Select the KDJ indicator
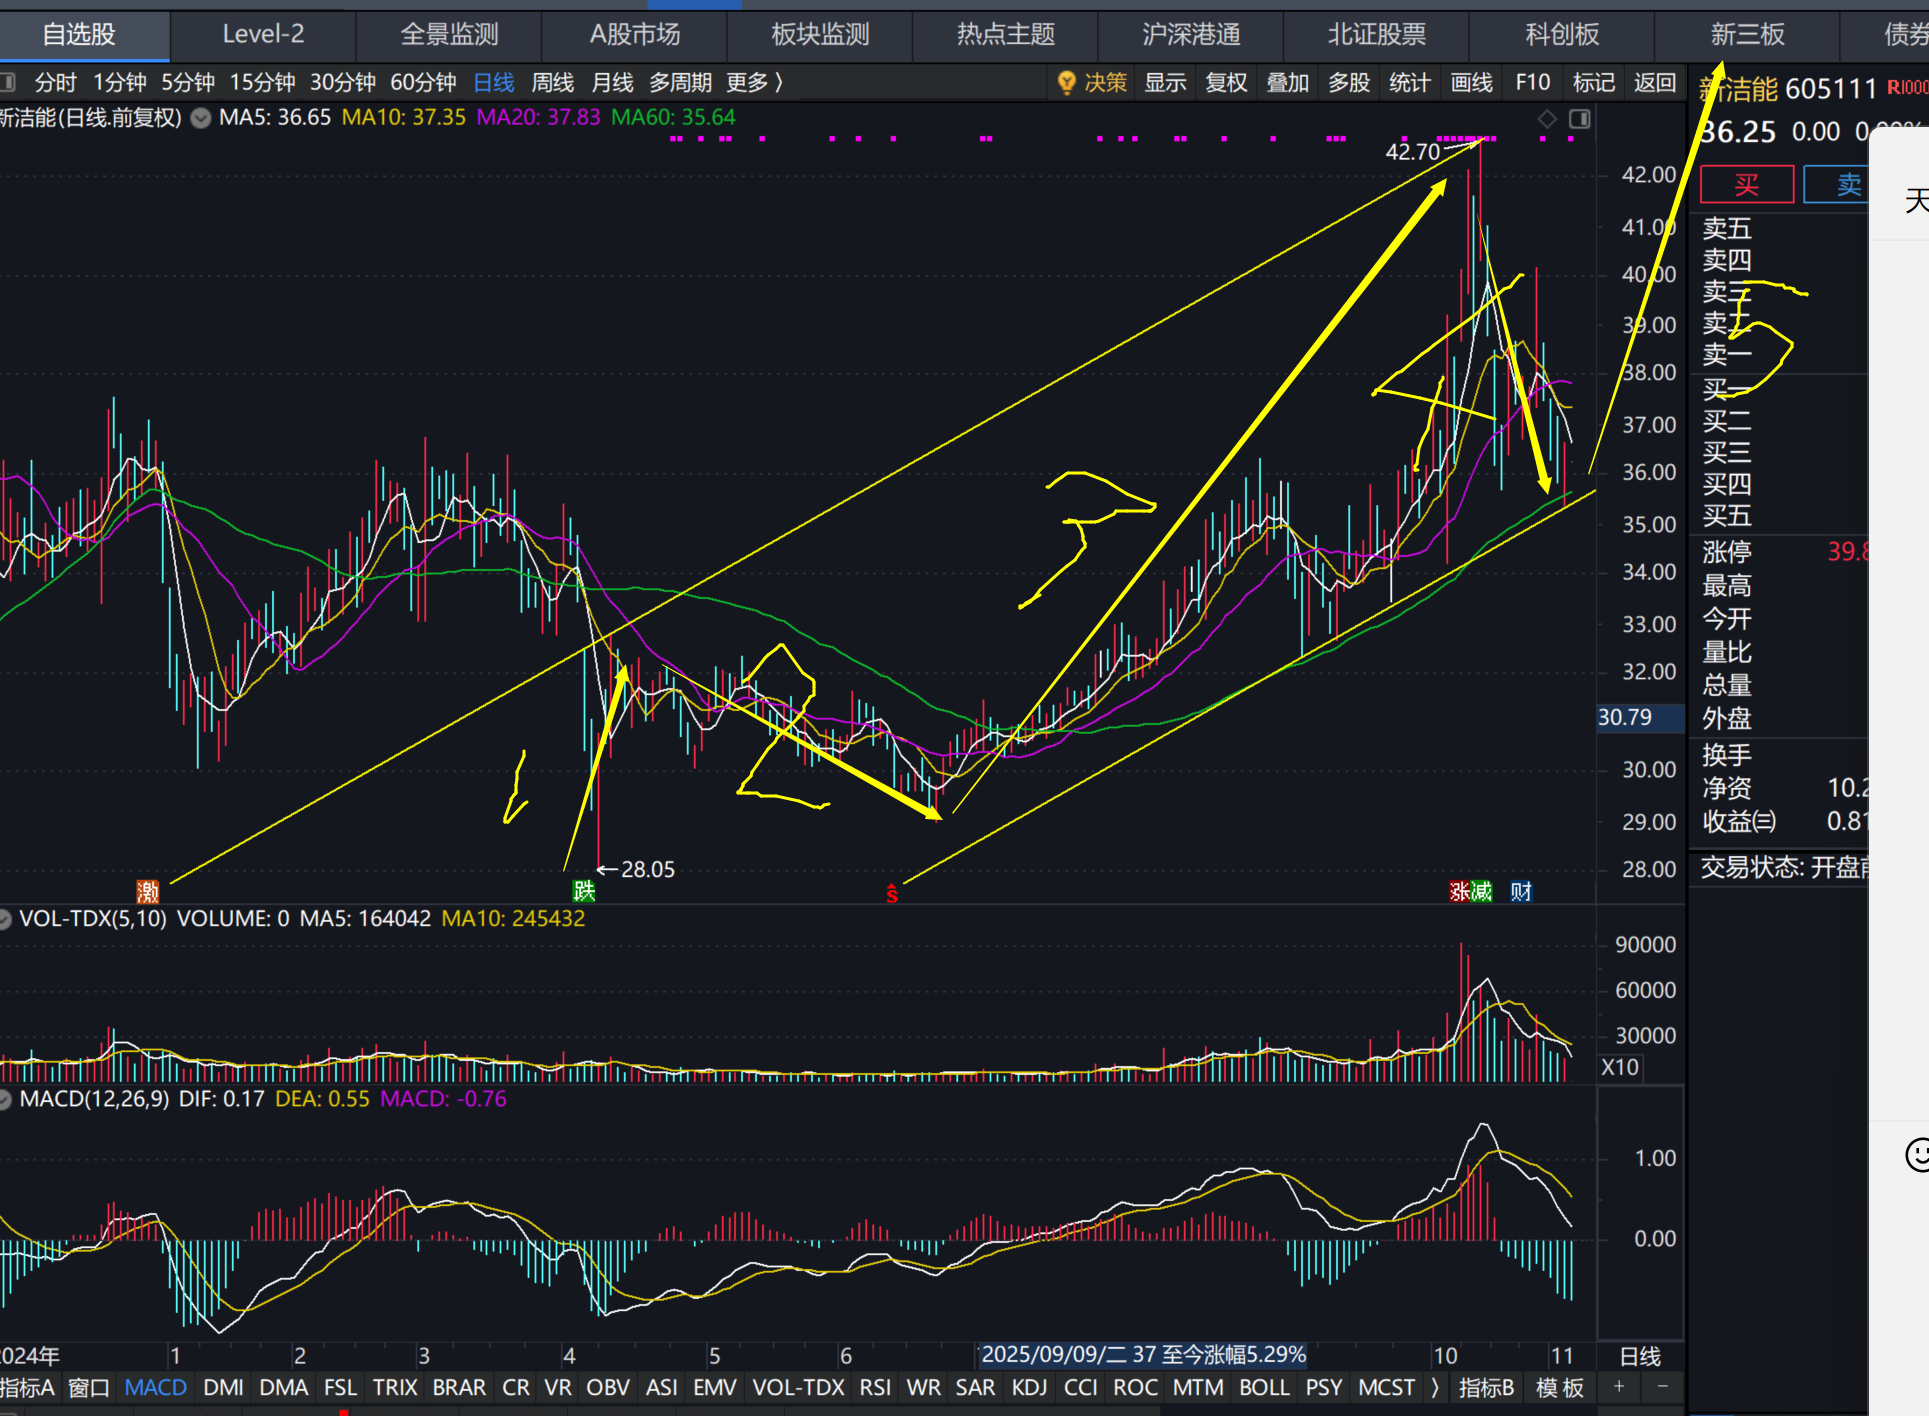Viewport: 1929px width, 1416px height. 1029,1387
